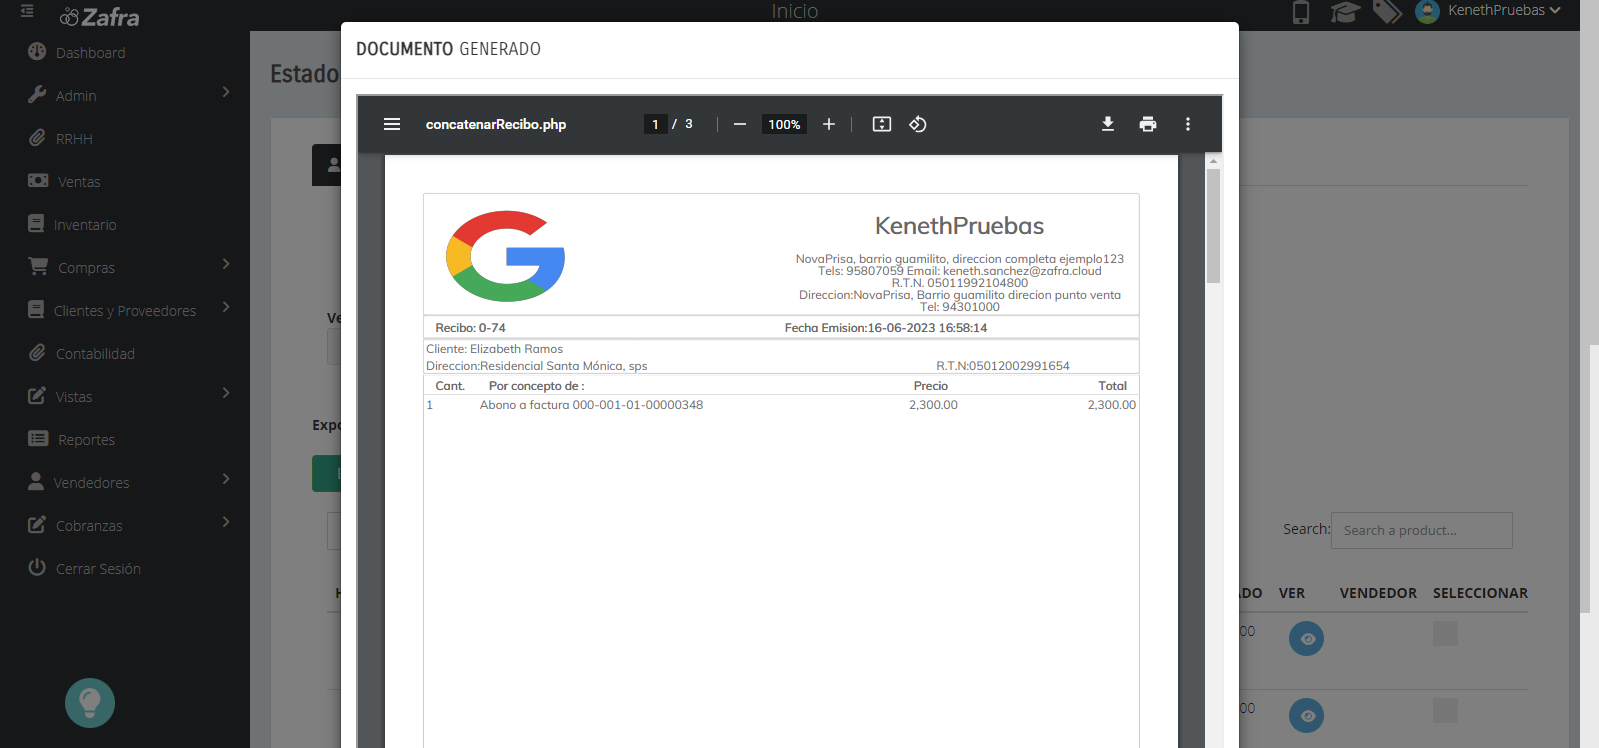Check the first row SELECCIONAR checkbox
This screenshot has width=1599, height=748.
coord(1445,633)
